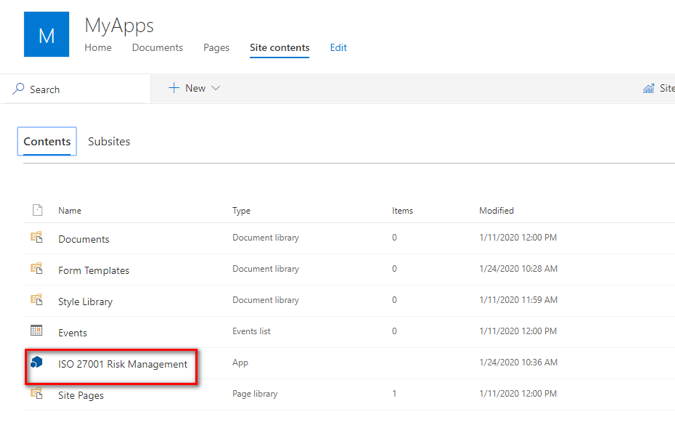Click Document library type in Form Templates row

pyautogui.click(x=266, y=269)
